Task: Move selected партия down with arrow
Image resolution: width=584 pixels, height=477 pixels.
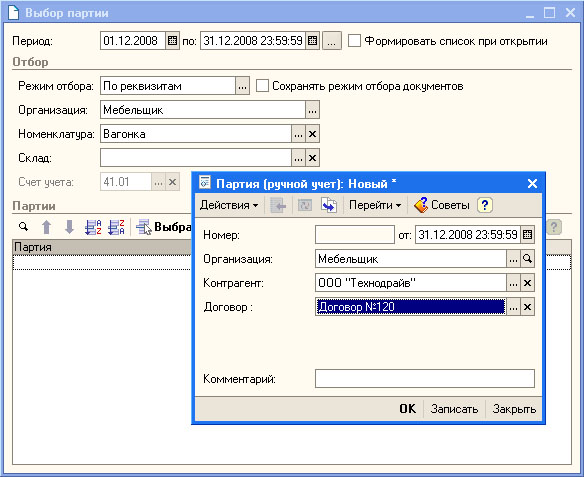Action: point(69,227)
